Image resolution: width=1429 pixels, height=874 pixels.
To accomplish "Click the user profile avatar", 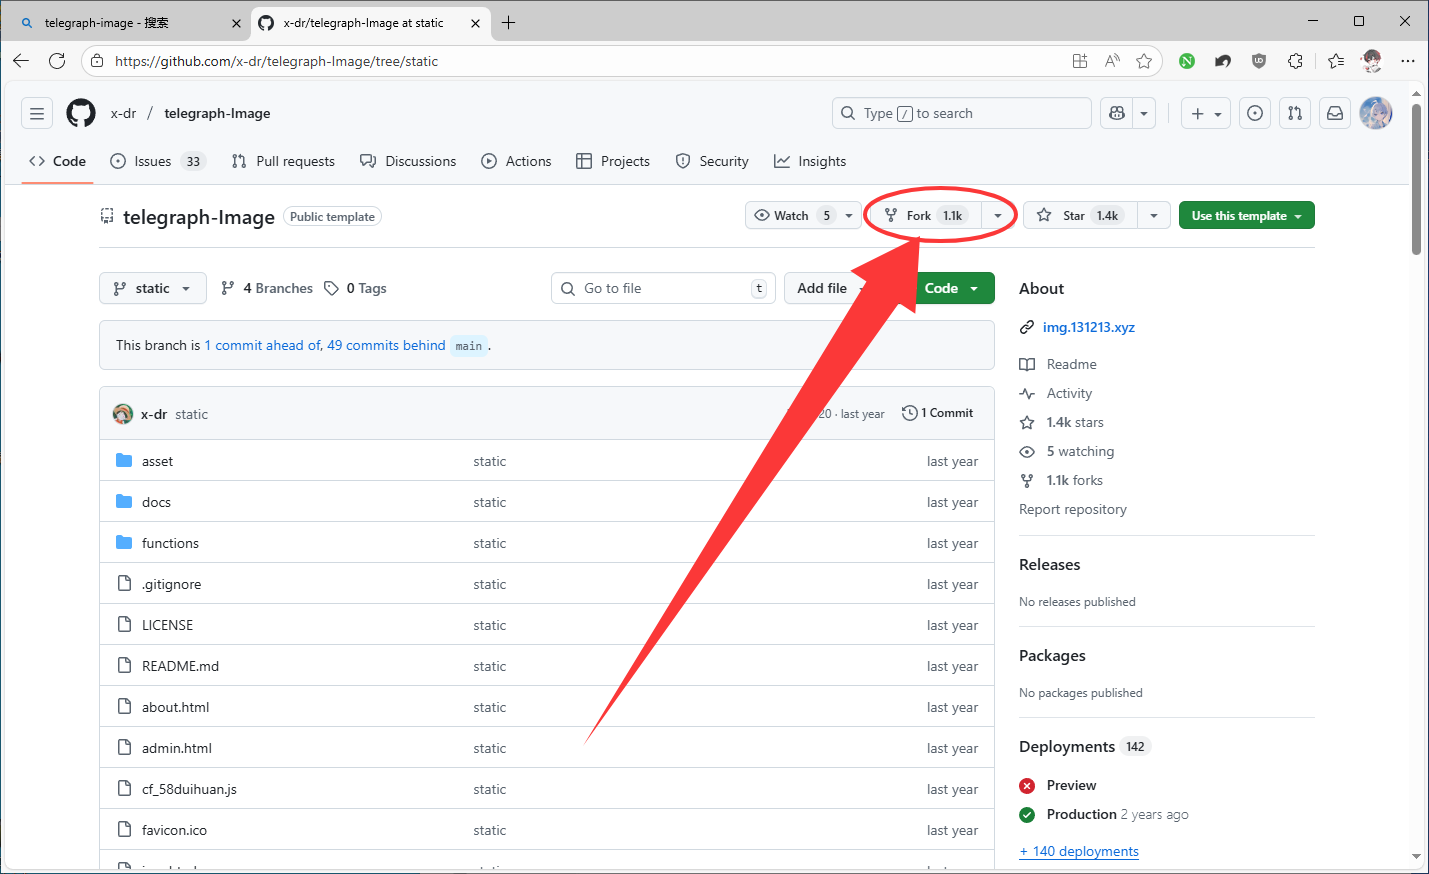I will 1376,113.
